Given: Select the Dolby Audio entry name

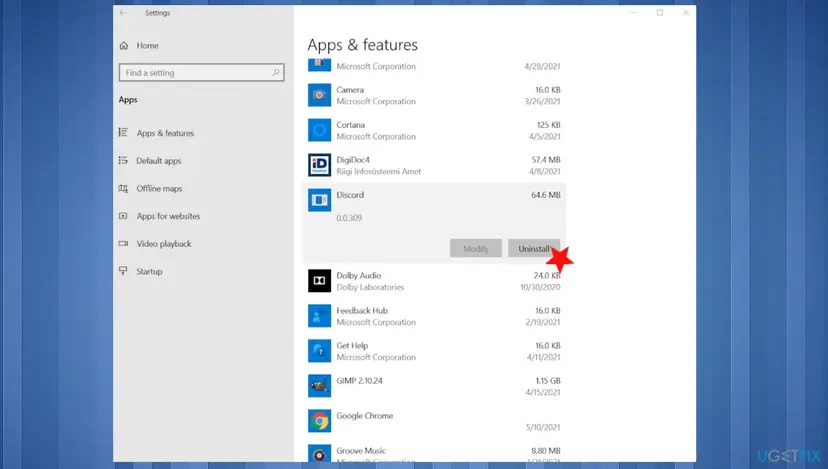Looking at the screenshot, I should [x=359, y=276].
